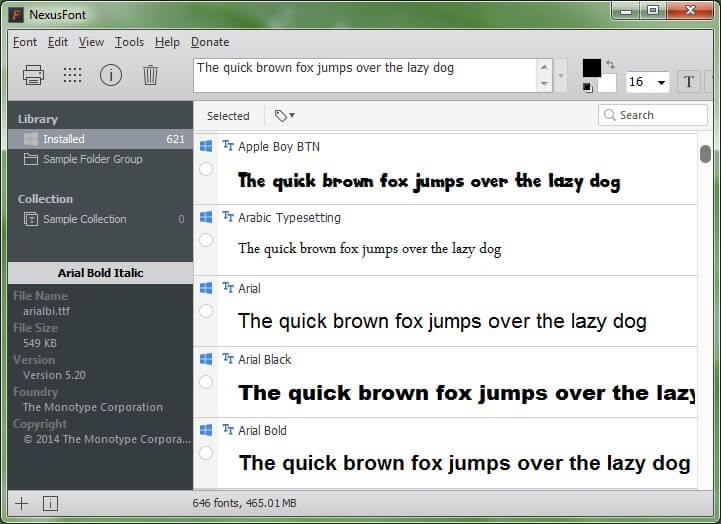Screen dimensions: 721x524
Task: Click the Arial Bold font name
Action: [x=262, y=430]
